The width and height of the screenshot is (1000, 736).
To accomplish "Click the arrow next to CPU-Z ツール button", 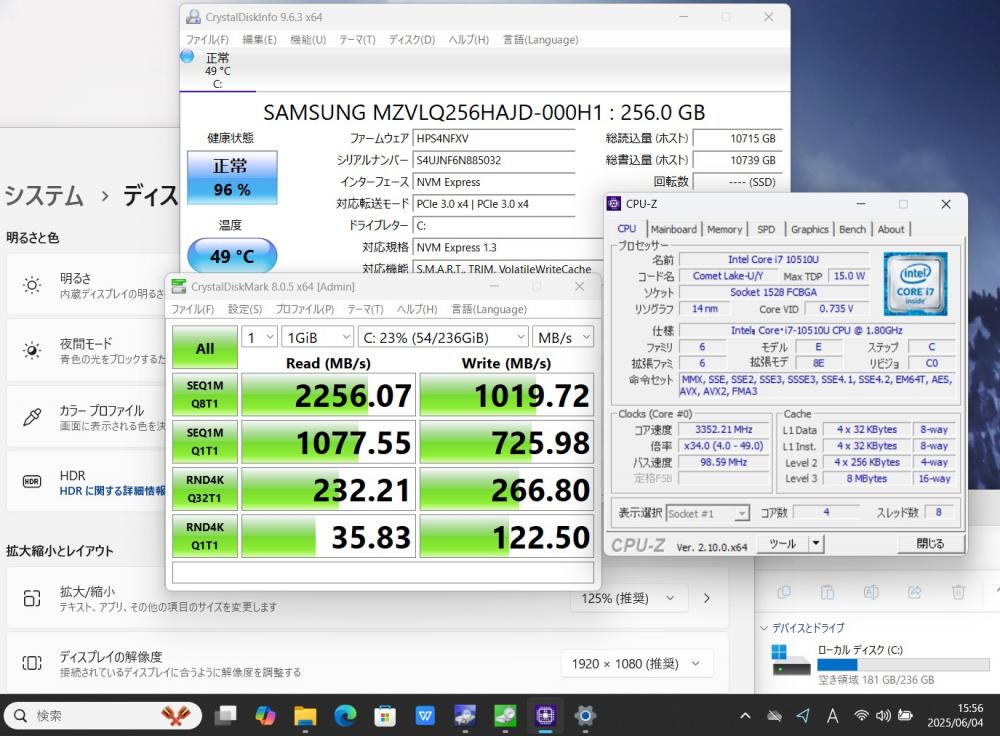I will coord(816,543).
